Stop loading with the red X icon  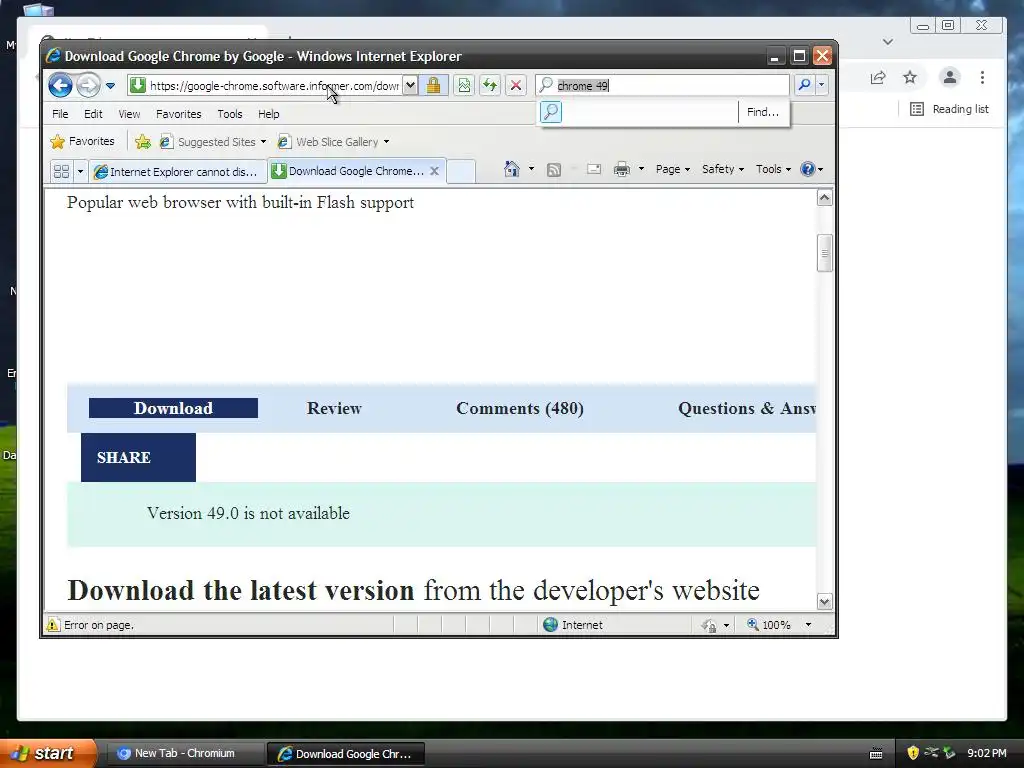[515, 85]
